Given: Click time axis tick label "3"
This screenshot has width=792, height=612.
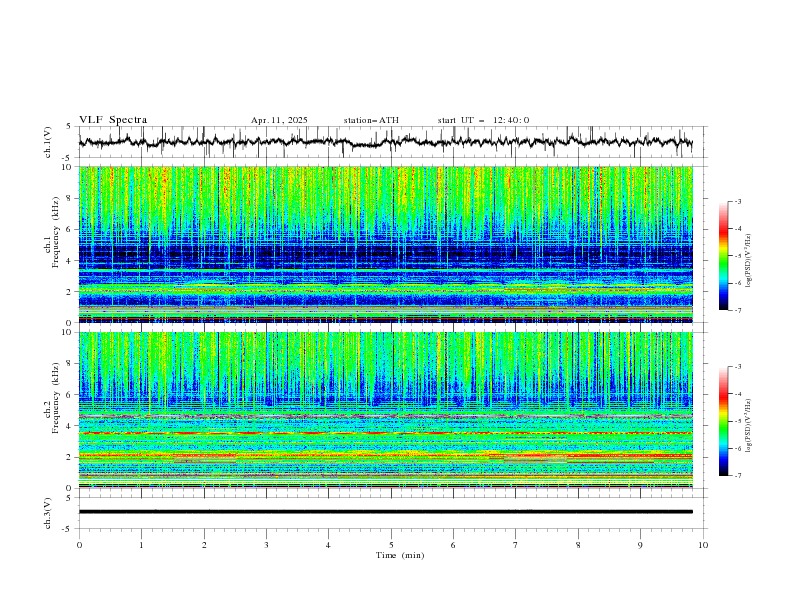Looking at the screenshot, I should coord(266,545).
